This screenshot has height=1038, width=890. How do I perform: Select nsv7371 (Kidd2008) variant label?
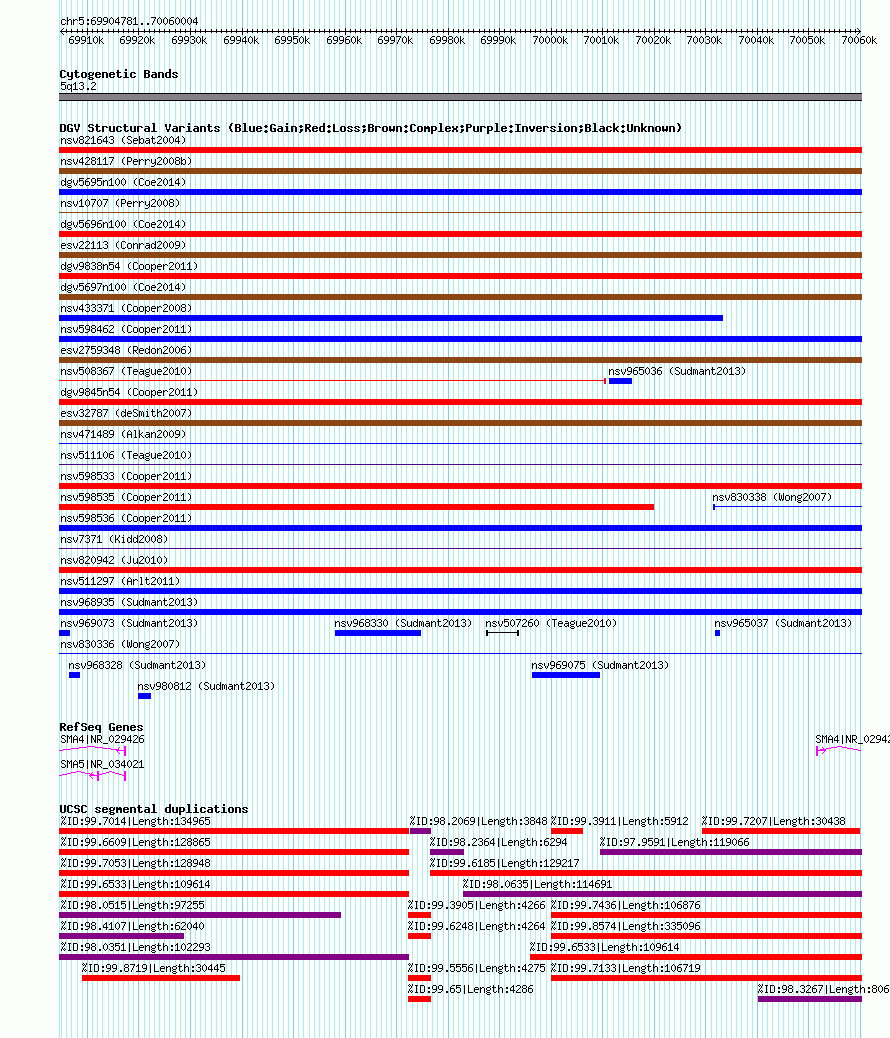click(x=114, y=540)
